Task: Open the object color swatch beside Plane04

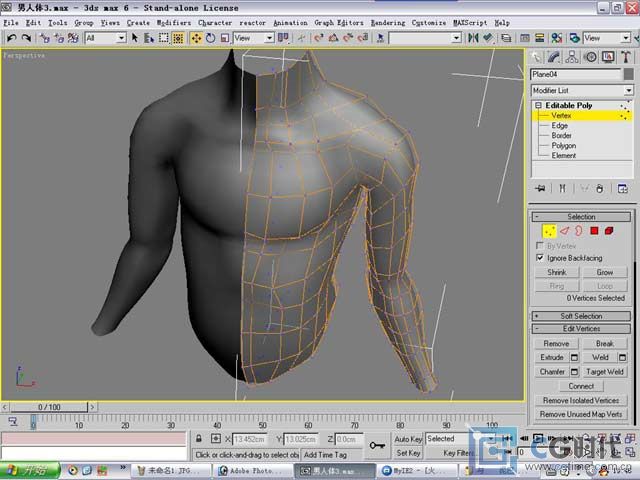Action: [629, 74]
